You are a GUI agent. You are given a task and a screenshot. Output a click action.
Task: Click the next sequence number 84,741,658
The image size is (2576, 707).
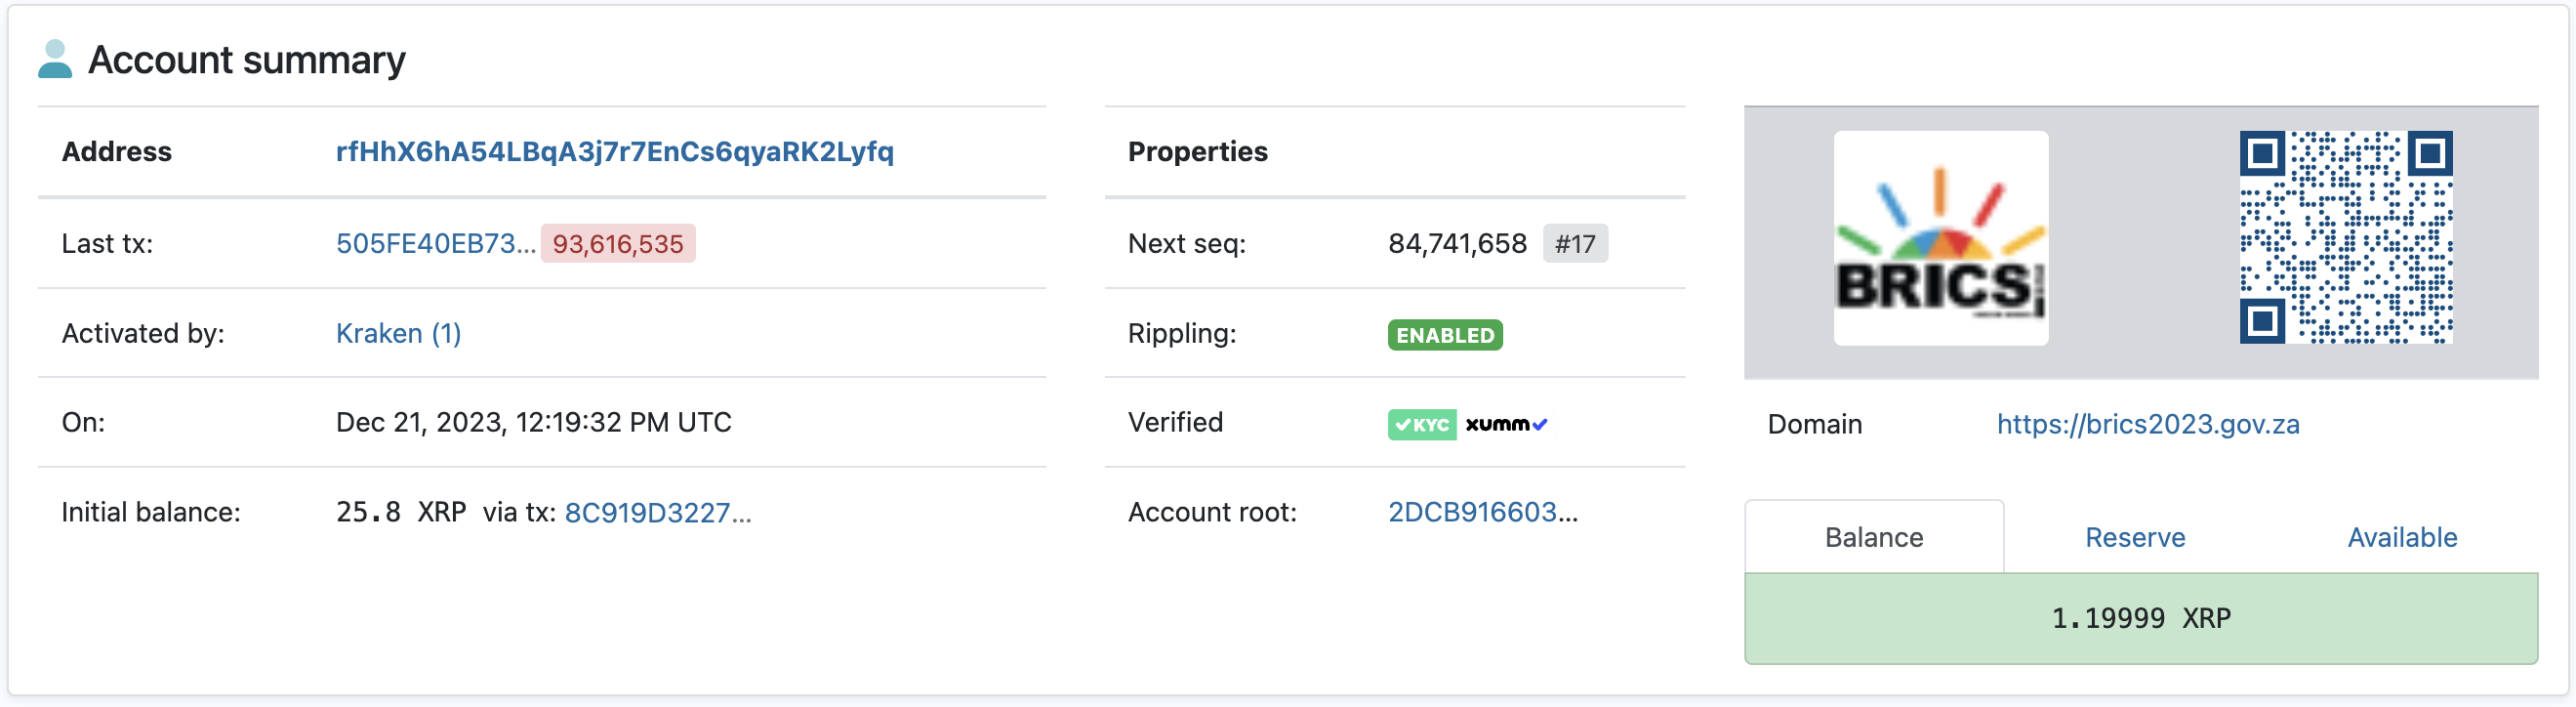(x=1456, y=244)
